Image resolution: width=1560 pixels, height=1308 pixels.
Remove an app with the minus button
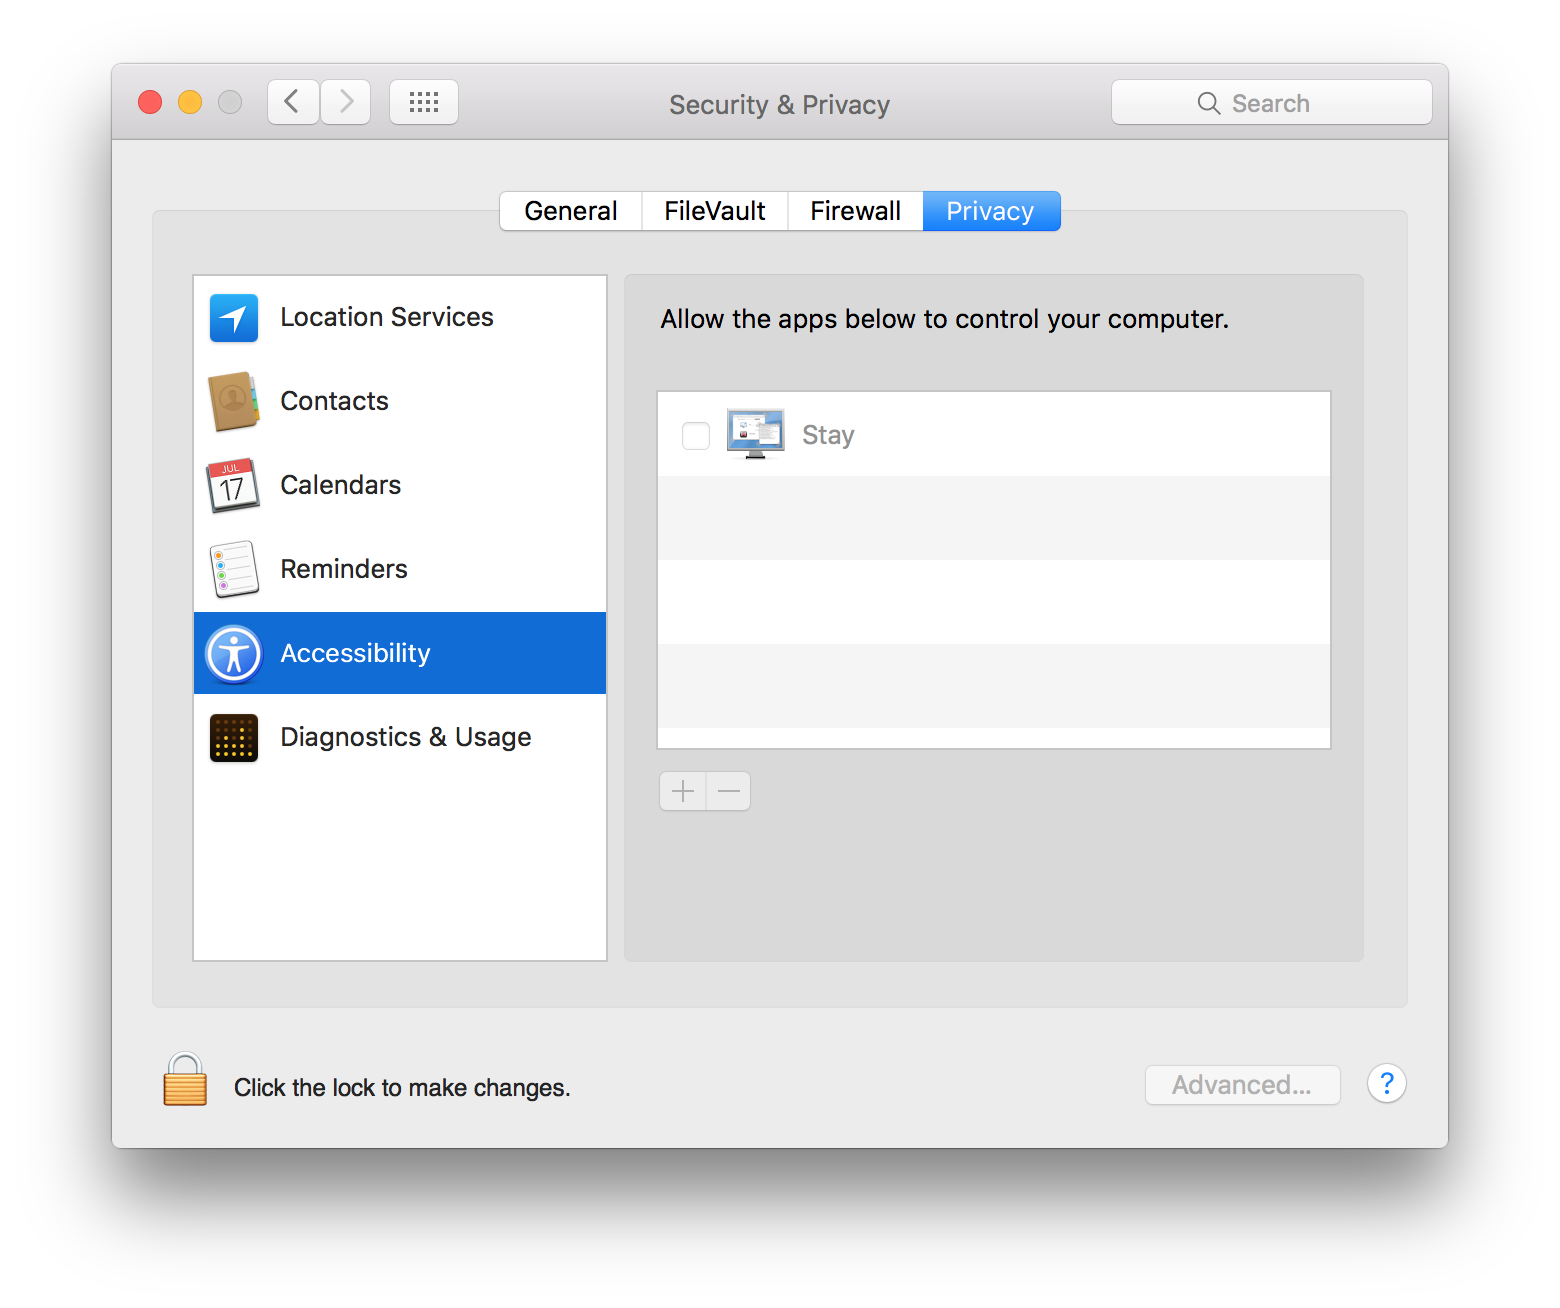coord(729,791)
